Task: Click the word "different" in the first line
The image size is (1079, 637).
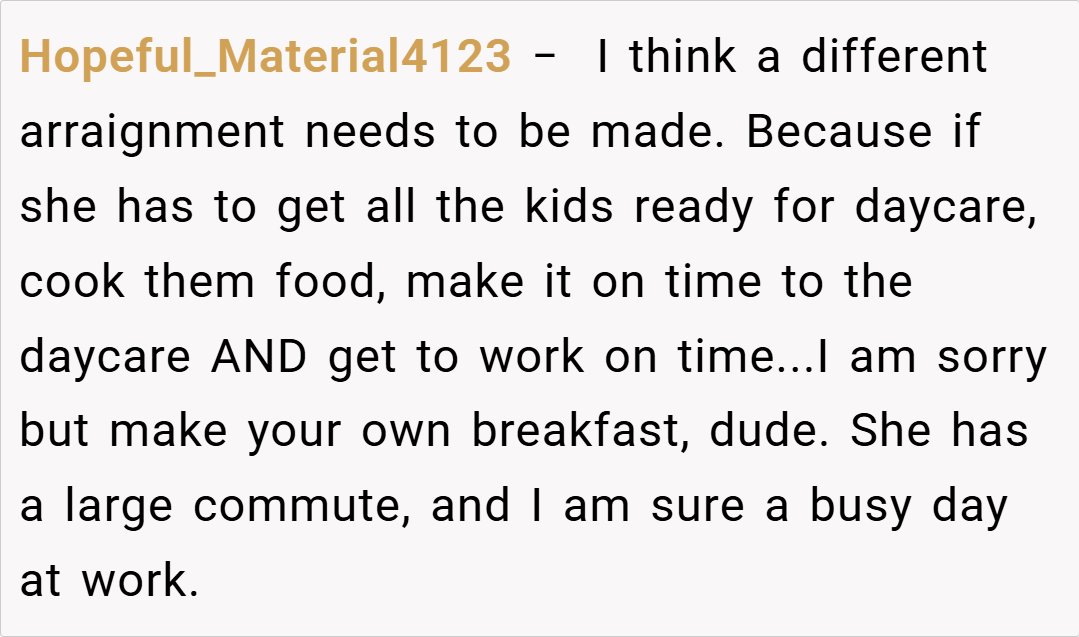Action: 894,58
